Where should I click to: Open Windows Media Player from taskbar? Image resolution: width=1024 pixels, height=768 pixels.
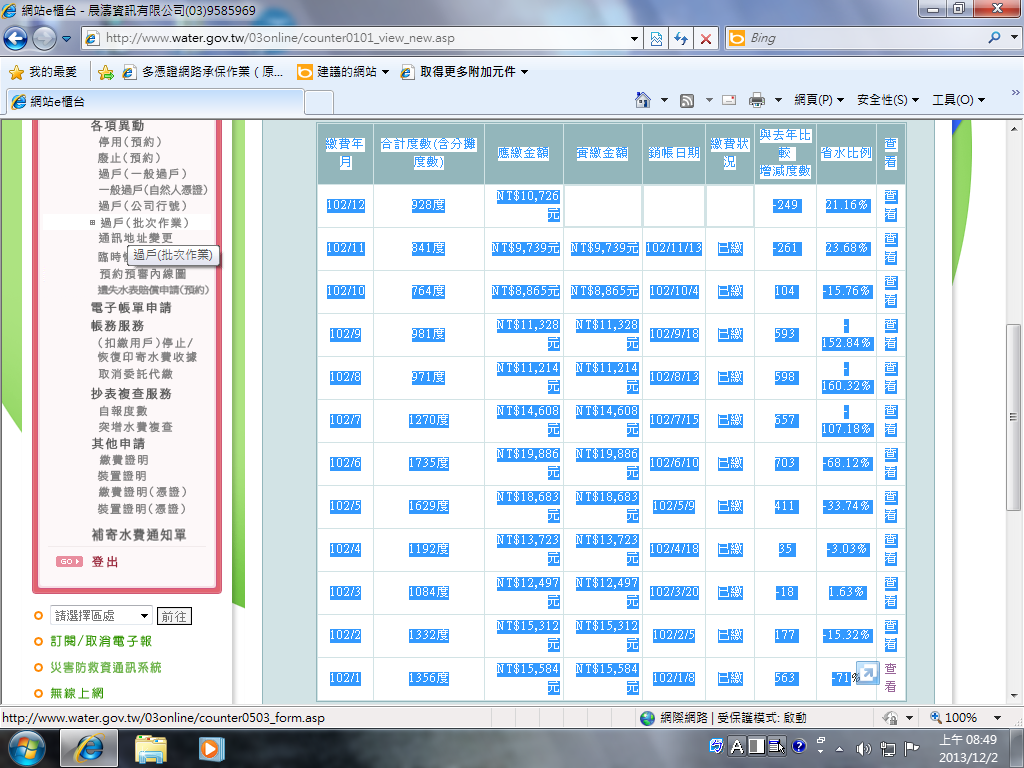[x=211, y=748]
